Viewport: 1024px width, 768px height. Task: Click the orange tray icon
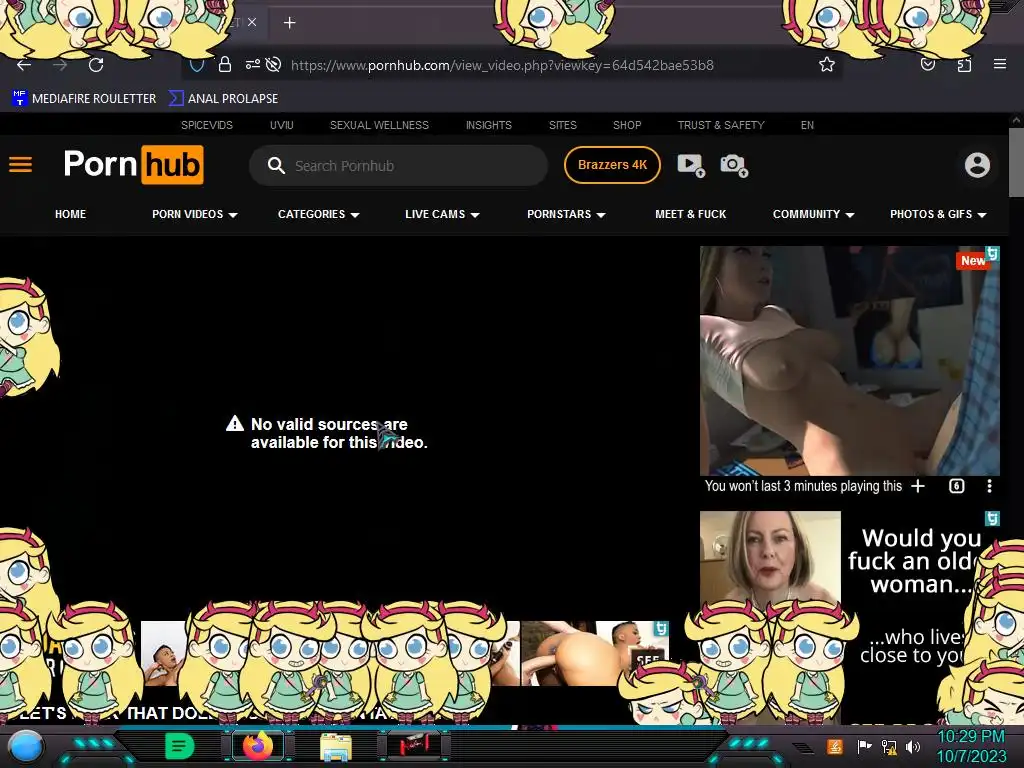pos(835,746)
